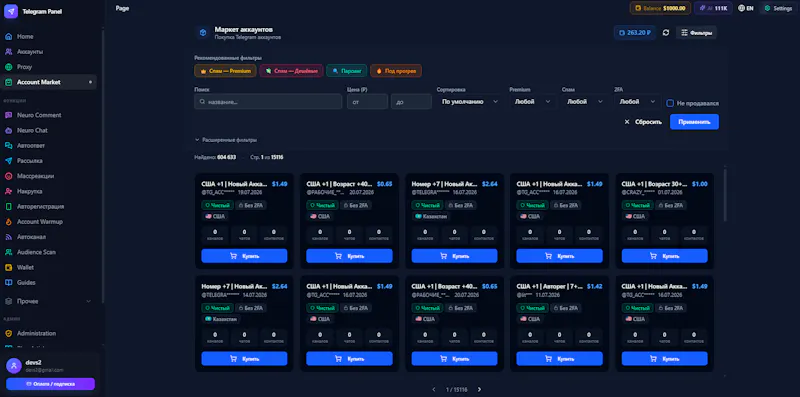Click the Найдено 604 633 count text
This screenshot has width=800, height=397.
(215, 157)
